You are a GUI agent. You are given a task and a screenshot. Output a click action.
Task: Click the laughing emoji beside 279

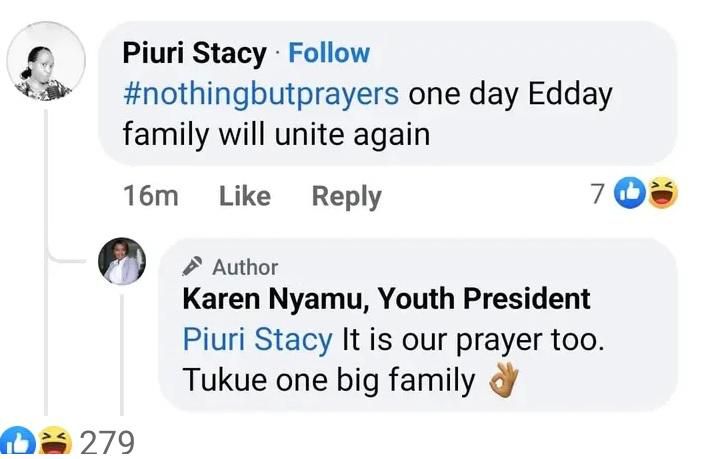tap(49, 442)
